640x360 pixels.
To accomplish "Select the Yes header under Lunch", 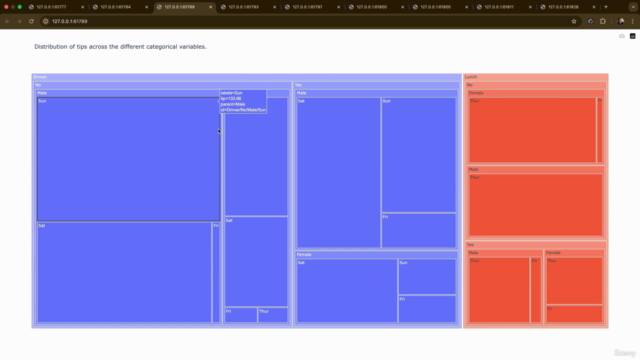I will point(536,244).
